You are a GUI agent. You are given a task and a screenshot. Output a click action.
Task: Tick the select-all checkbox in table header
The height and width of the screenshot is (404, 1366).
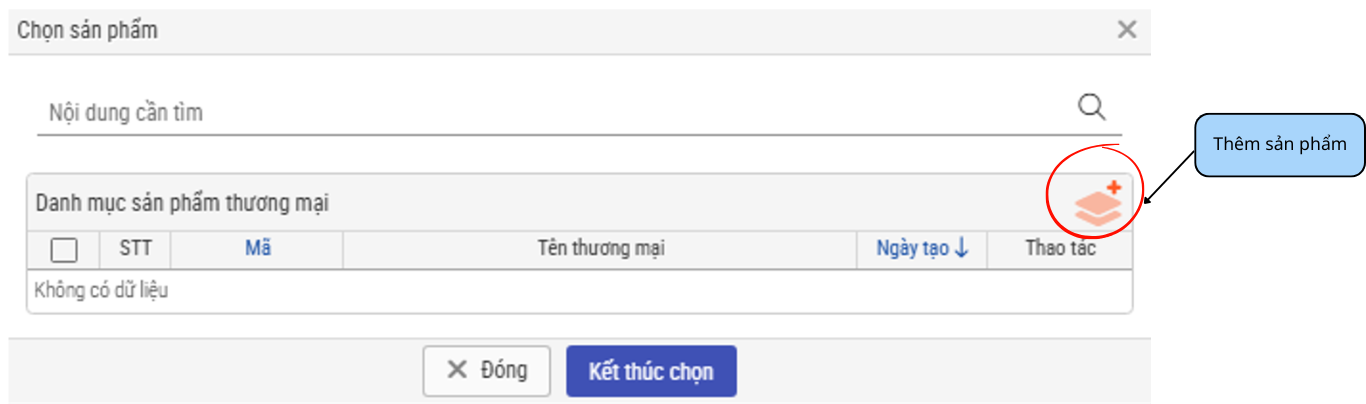click(x=64, y=250)
